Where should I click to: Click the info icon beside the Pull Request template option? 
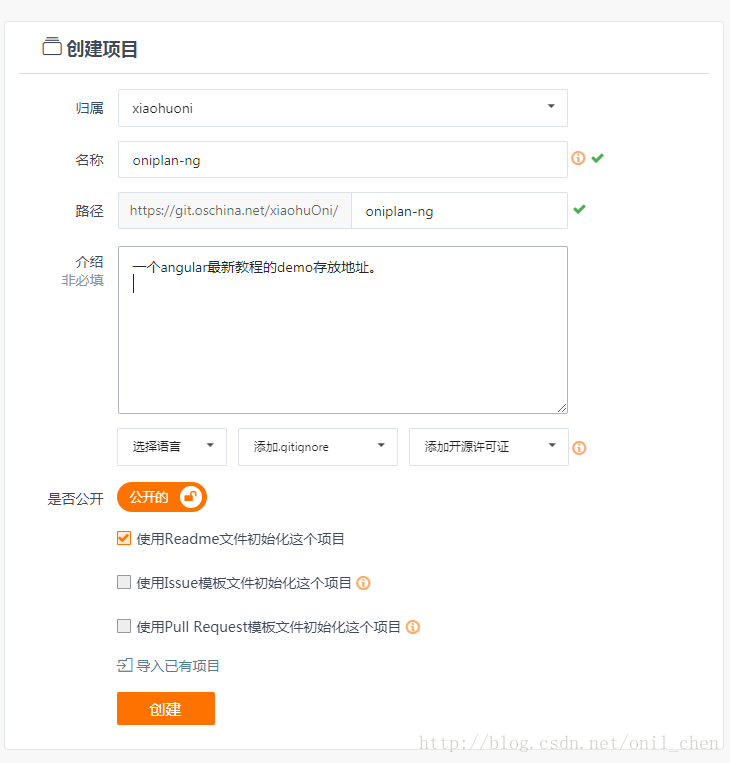pos(413,627)
